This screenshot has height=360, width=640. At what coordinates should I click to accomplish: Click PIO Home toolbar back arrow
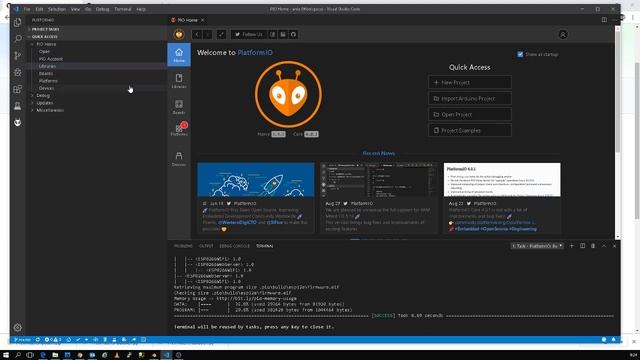point(197,35)
